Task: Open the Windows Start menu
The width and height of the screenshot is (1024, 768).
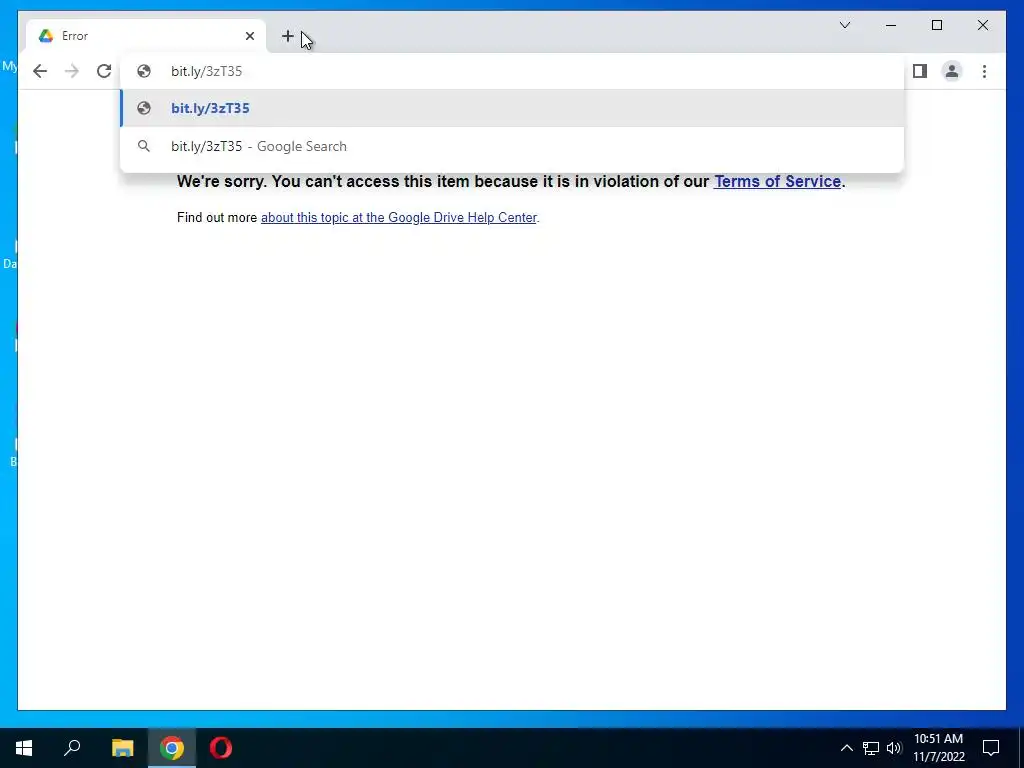Action: [x=24, y=748]
